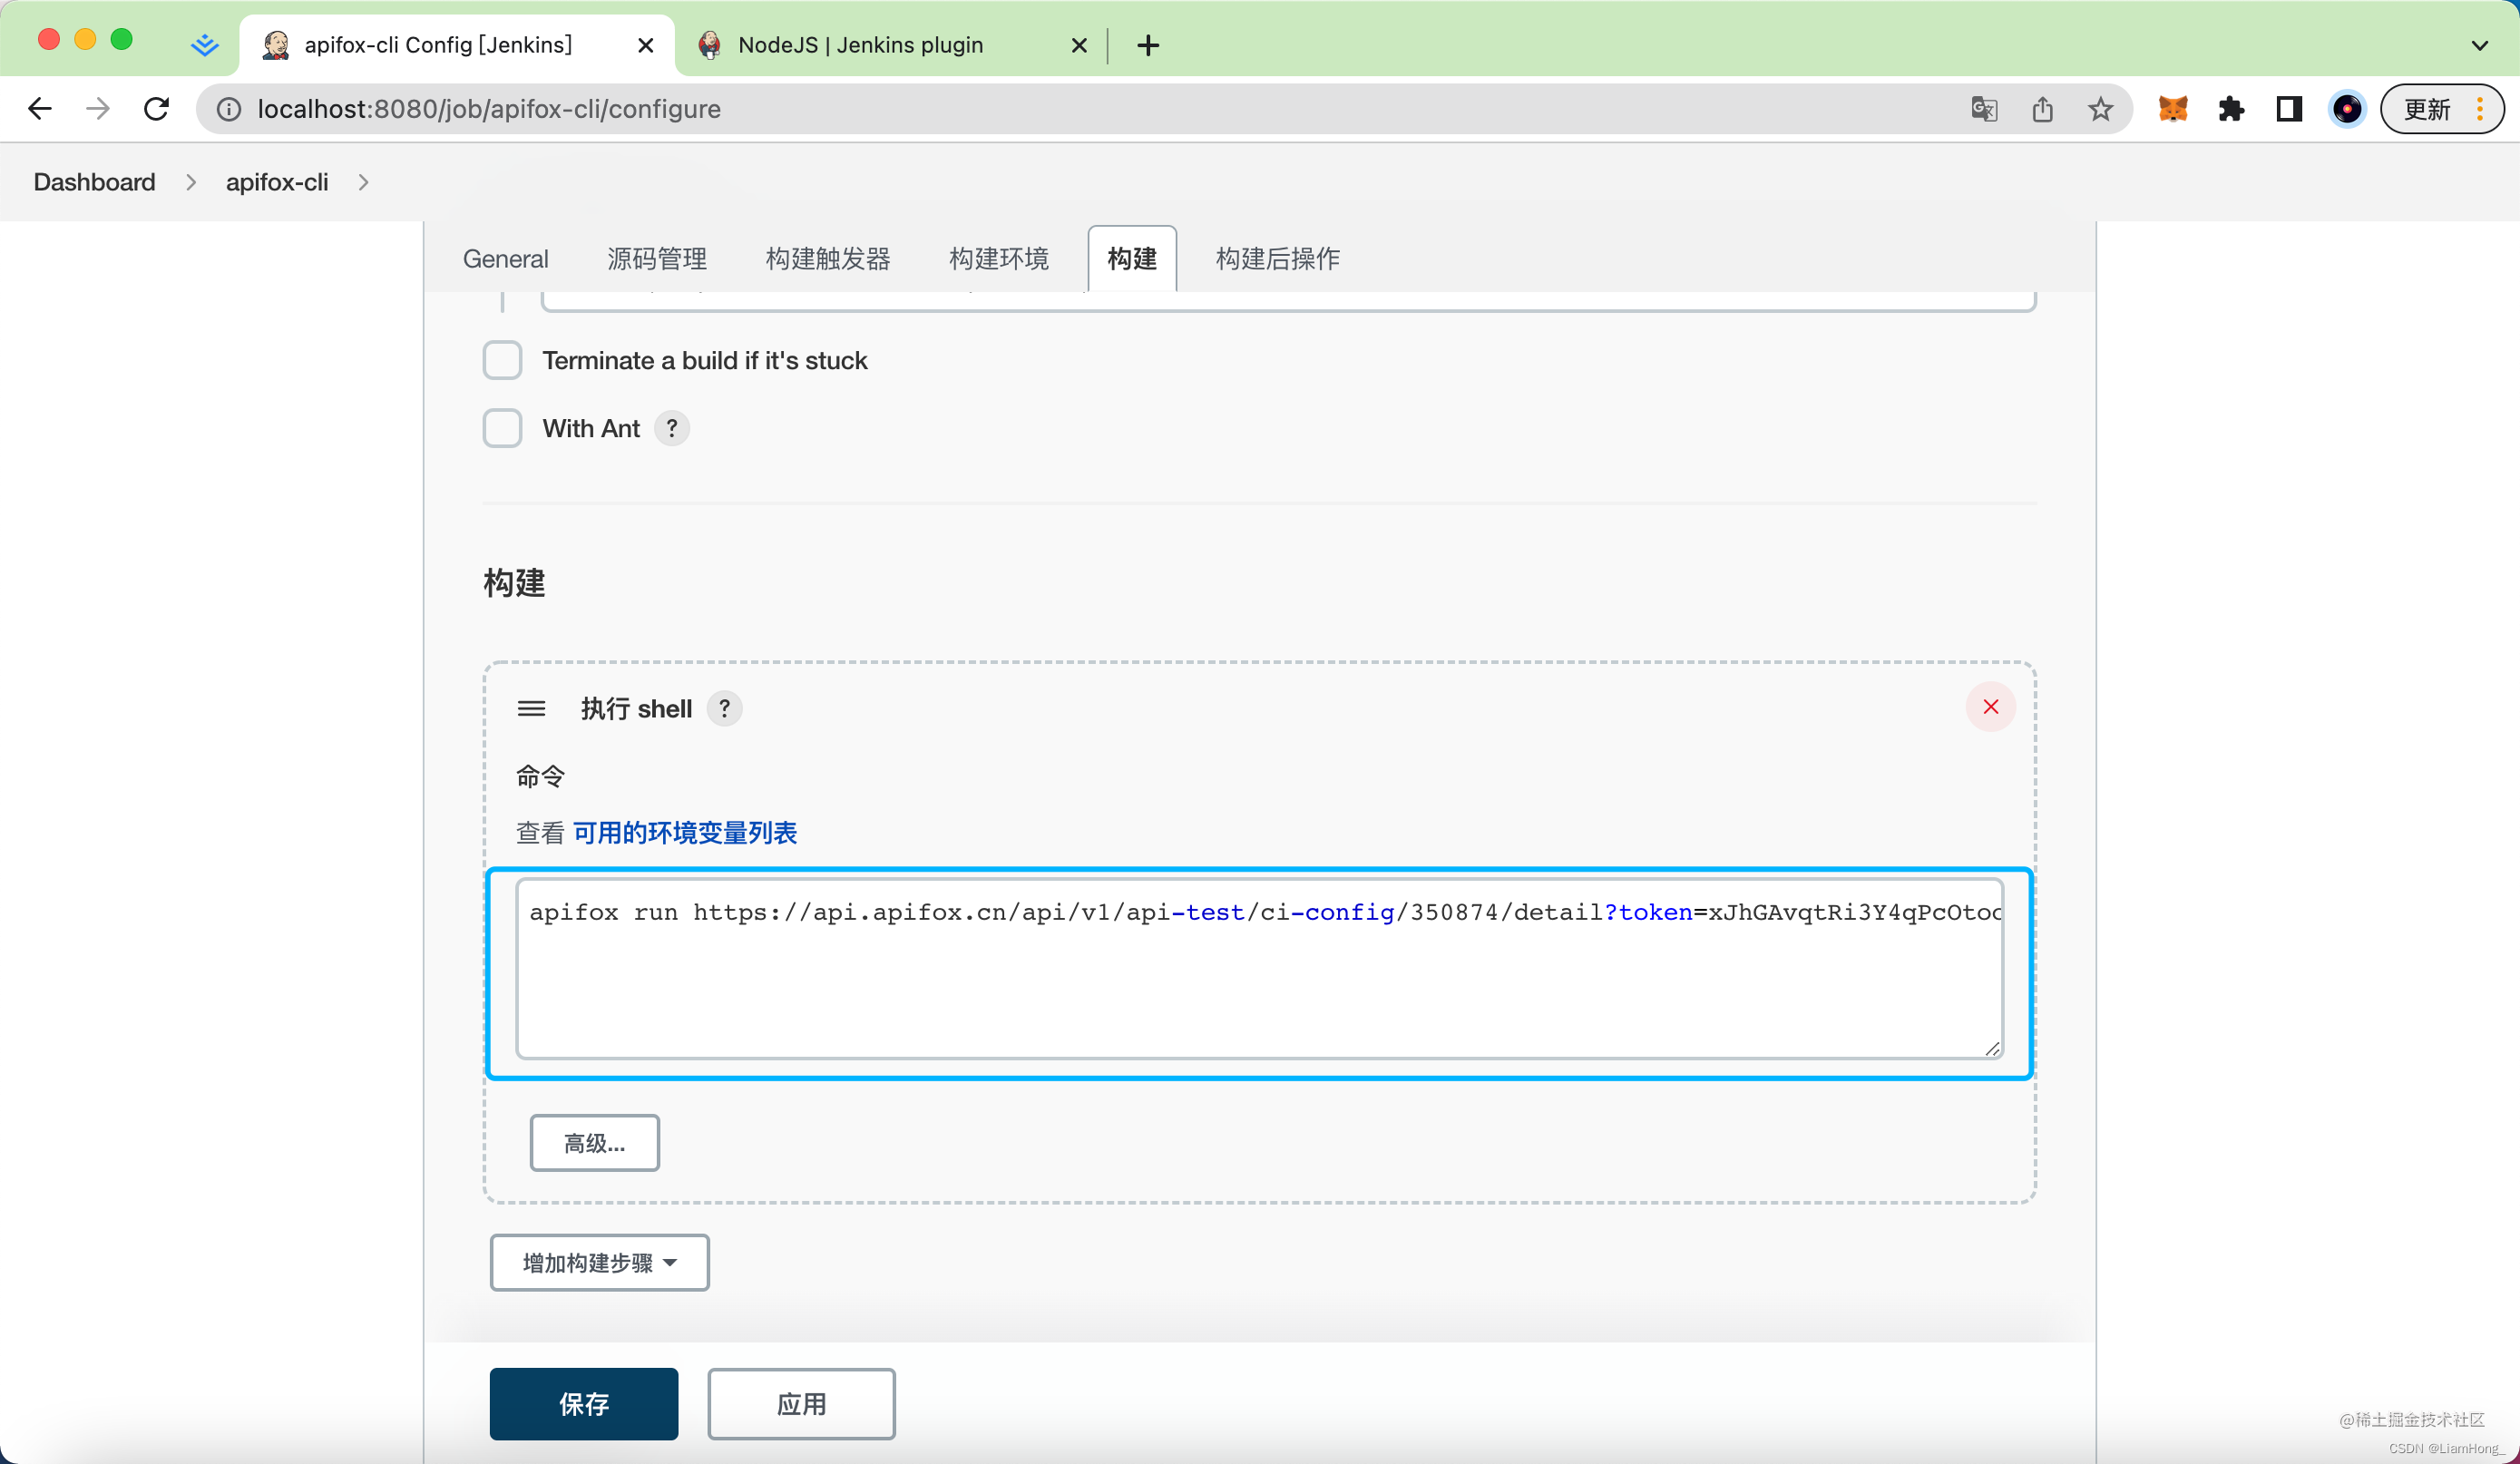The image size is (2520, 1464).
Task: Click help icon next to 执行 shell
Action: [724, 709]
